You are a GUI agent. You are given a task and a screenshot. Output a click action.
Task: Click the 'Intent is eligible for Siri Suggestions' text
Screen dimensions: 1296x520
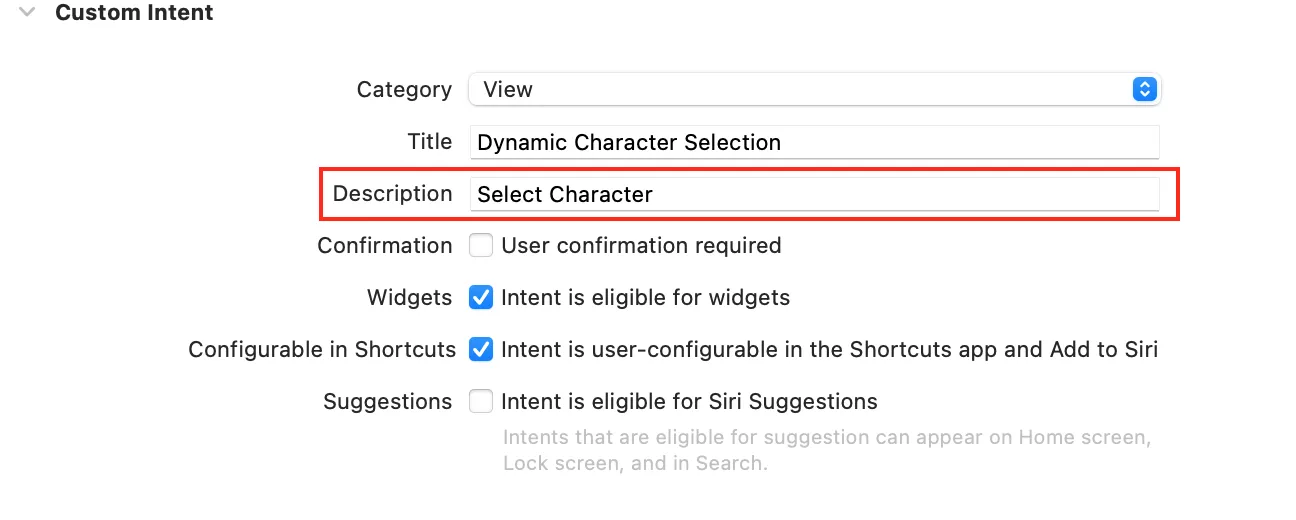tap(689, 401)
